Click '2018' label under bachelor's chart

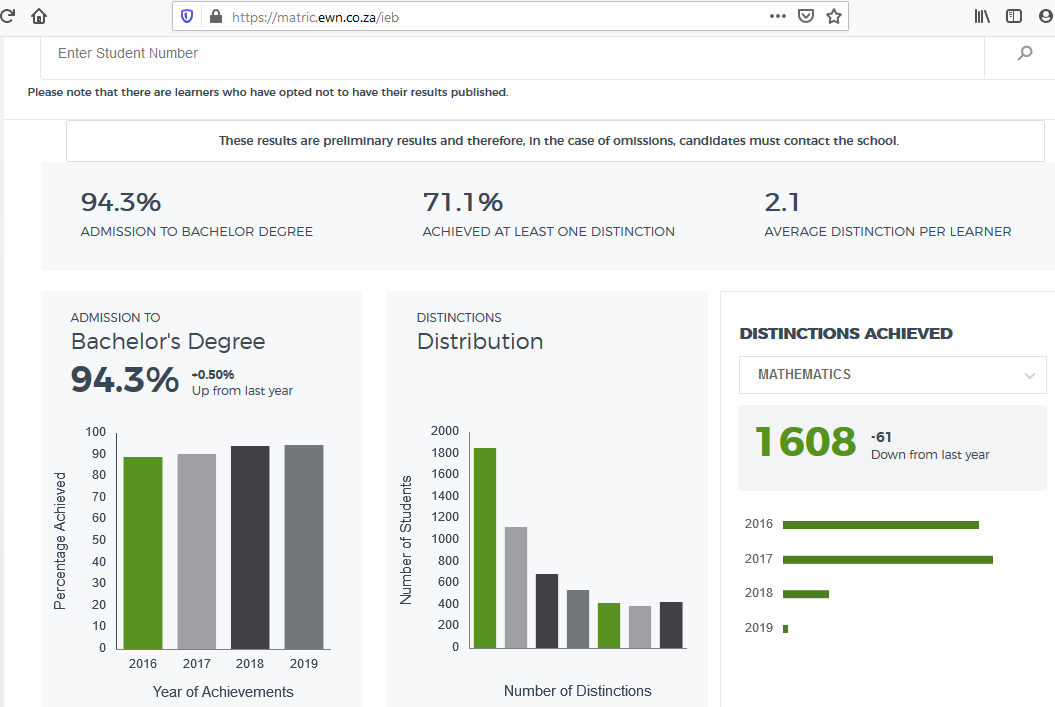(250, 663)
